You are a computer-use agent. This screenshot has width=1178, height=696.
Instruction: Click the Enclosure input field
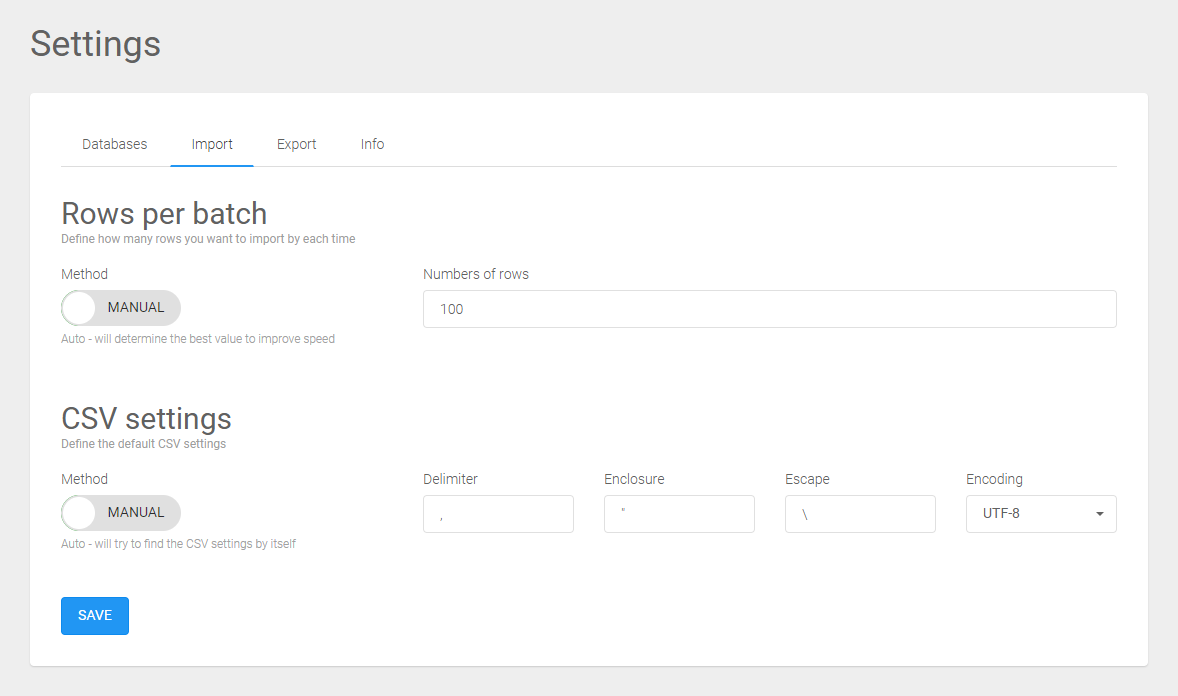tap(679, 514)
